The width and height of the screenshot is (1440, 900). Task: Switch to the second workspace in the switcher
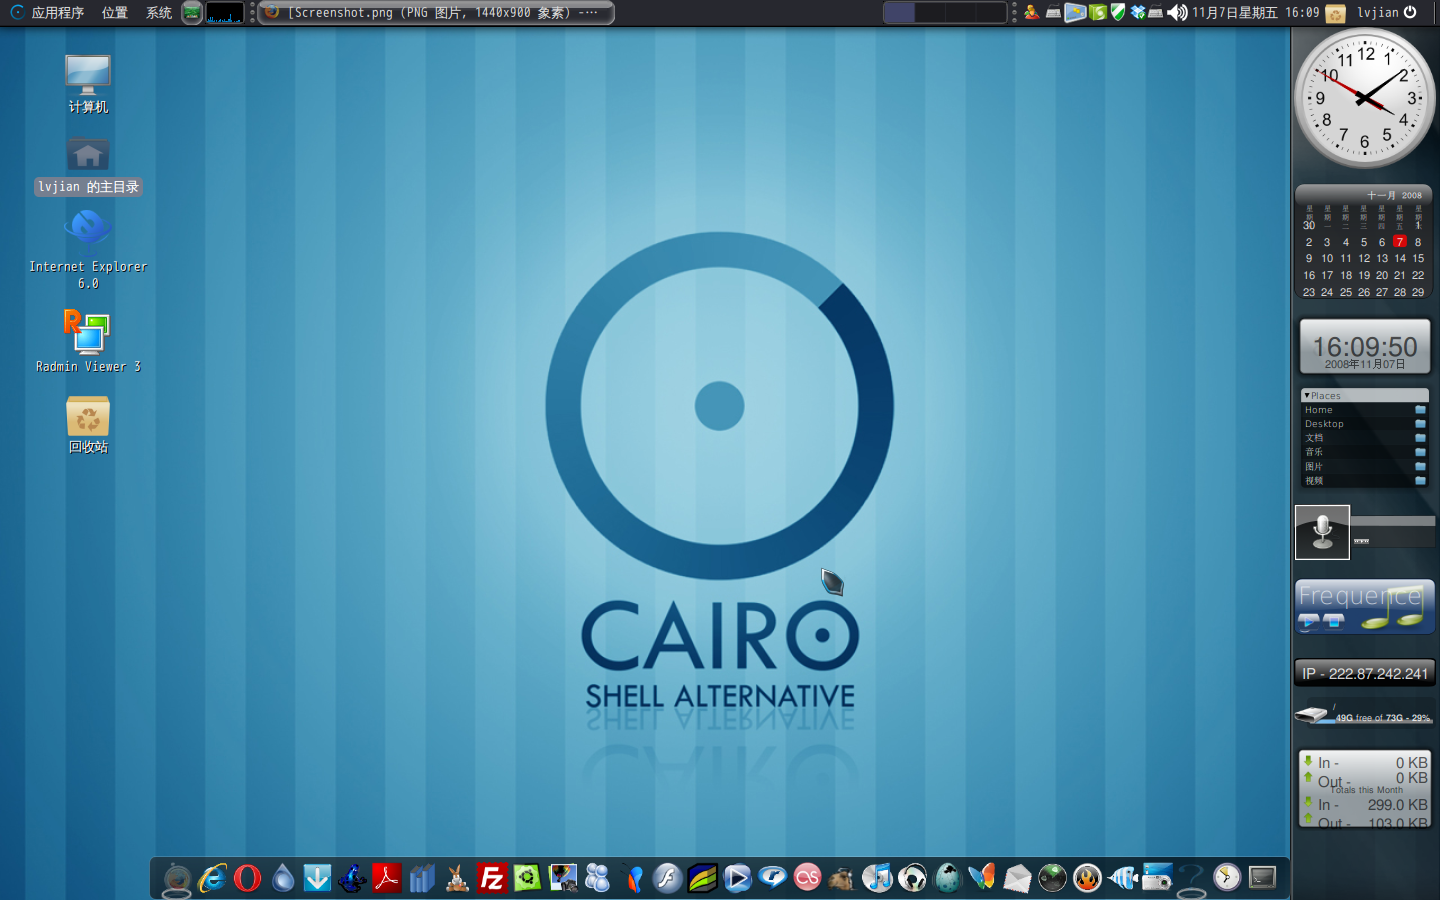point(930,13)
